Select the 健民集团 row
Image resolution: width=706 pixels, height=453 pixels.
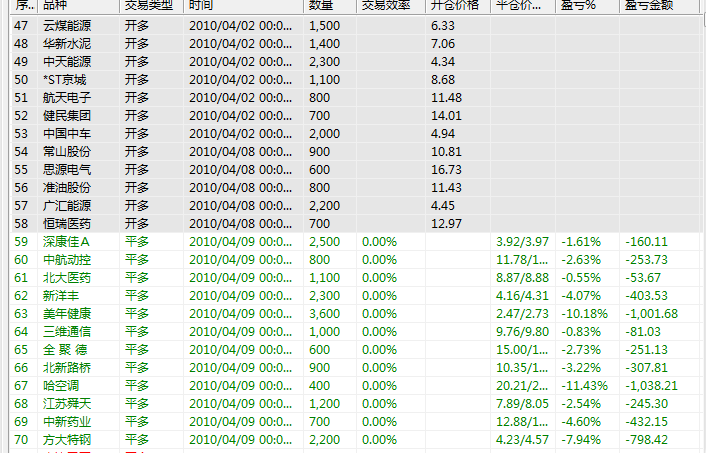pos(355,116)
